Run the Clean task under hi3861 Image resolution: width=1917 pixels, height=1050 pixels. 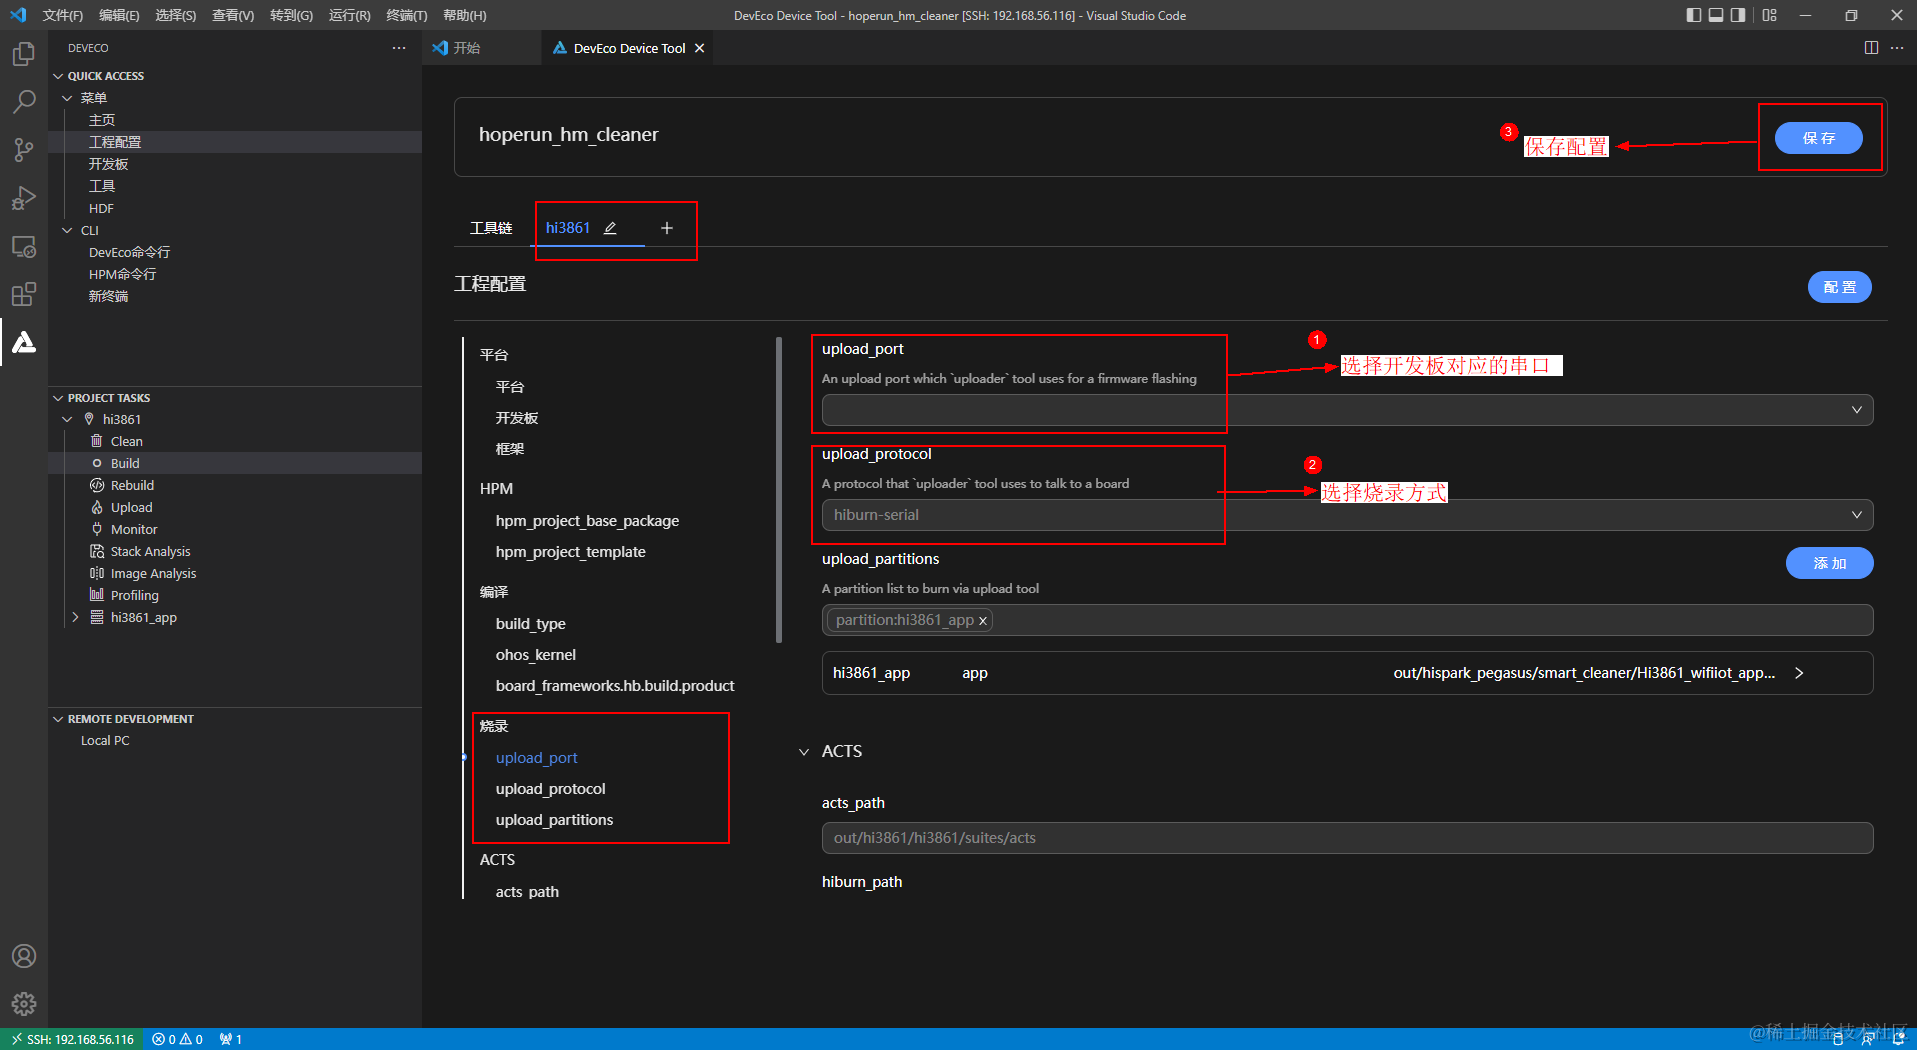(126, 441)
